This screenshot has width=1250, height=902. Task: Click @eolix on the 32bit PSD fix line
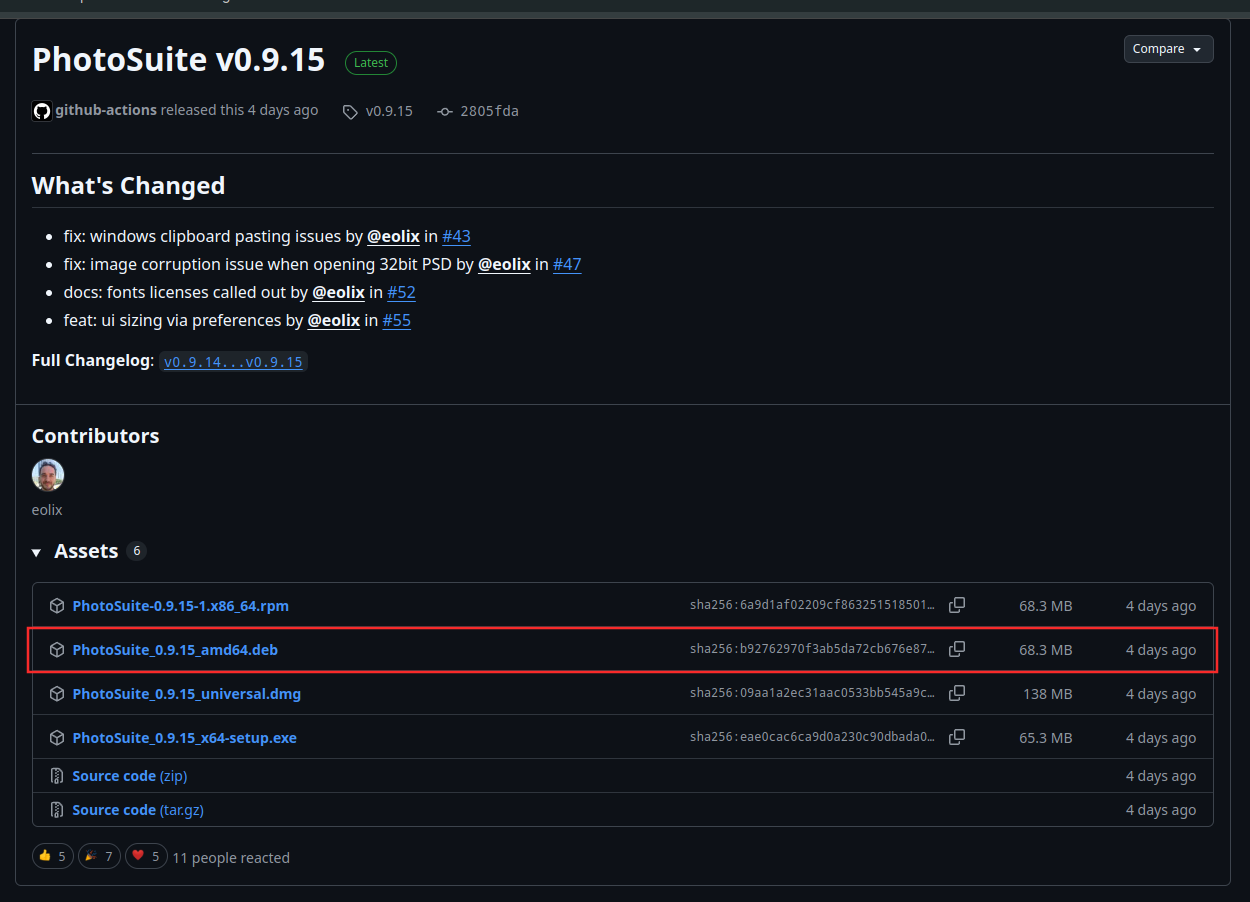(x=504, y=265)
